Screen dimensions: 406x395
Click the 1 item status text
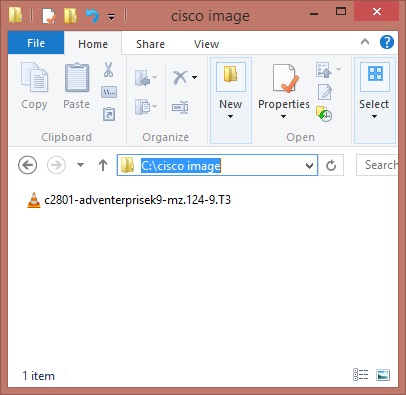click(39, 376)
